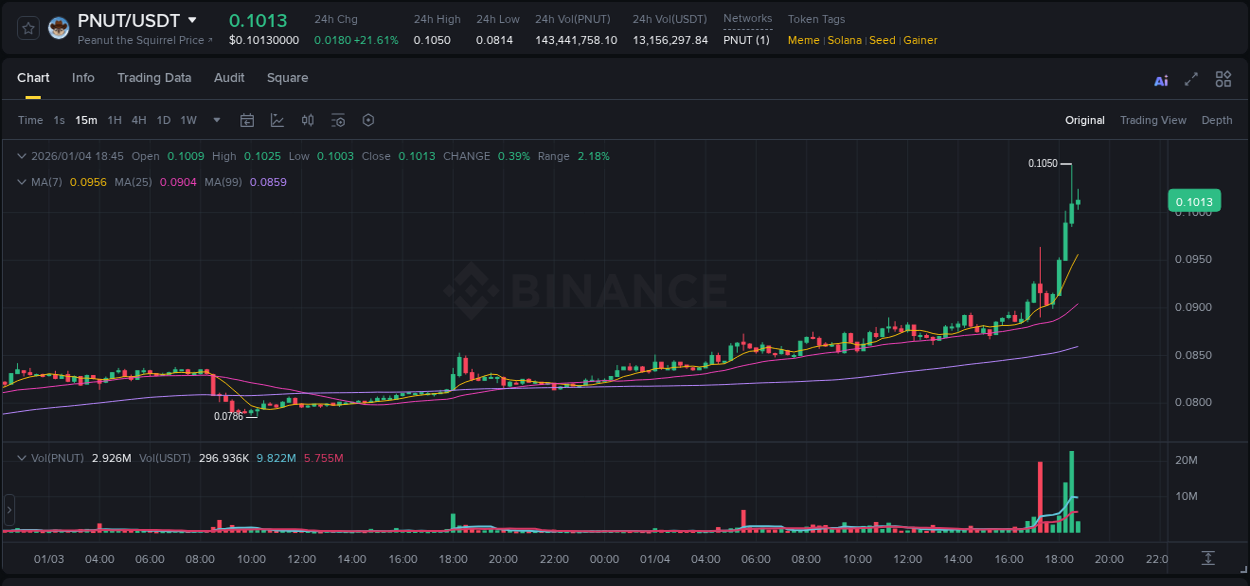Open chart settings via the hexagon icon
Viewport: 1250px width, 586px height.
tap(368, 120)
